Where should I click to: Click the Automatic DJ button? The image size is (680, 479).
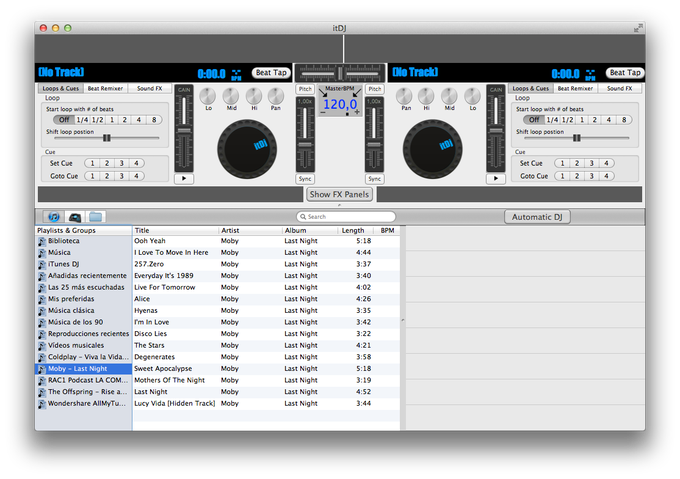point(537,217)
